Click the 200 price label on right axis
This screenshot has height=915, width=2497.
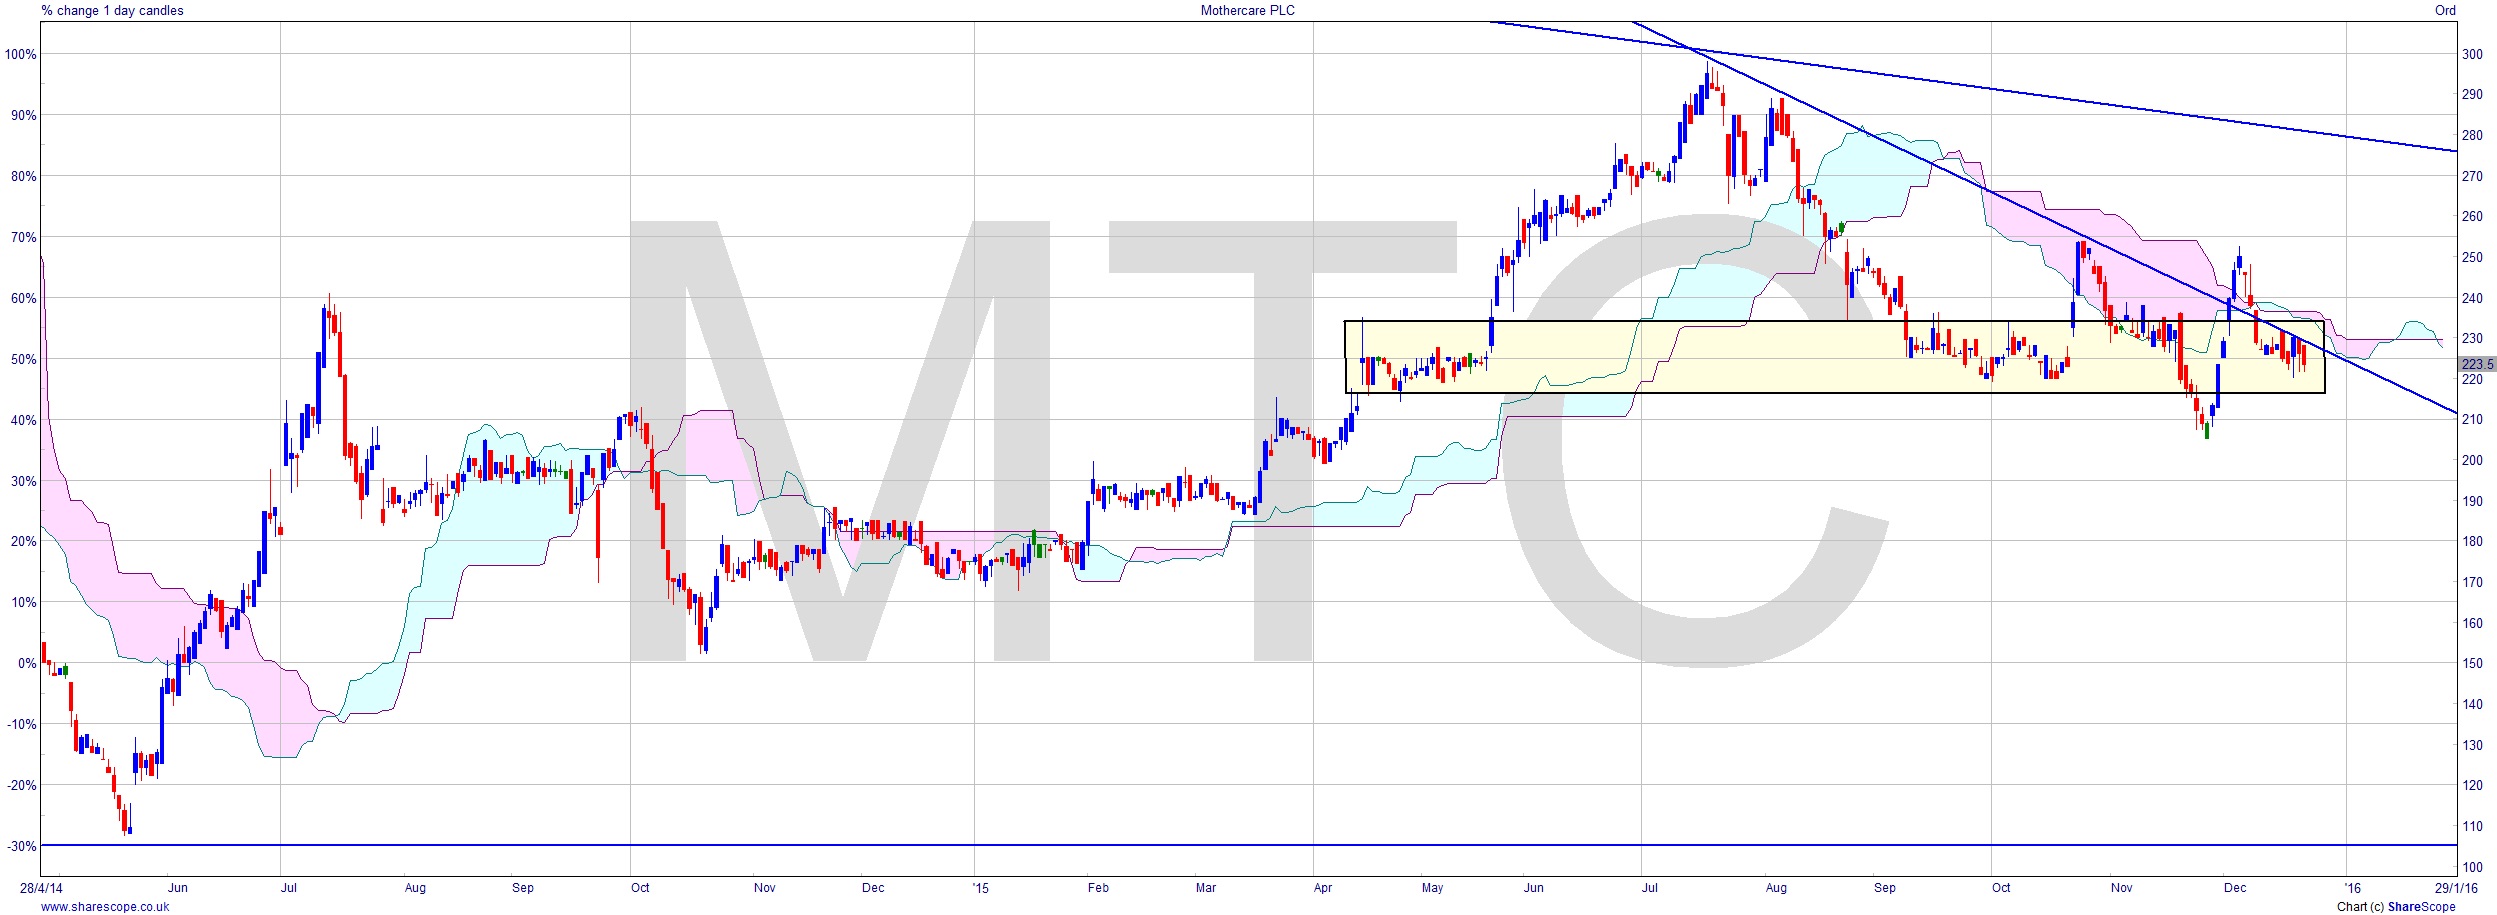point(2472,461)
